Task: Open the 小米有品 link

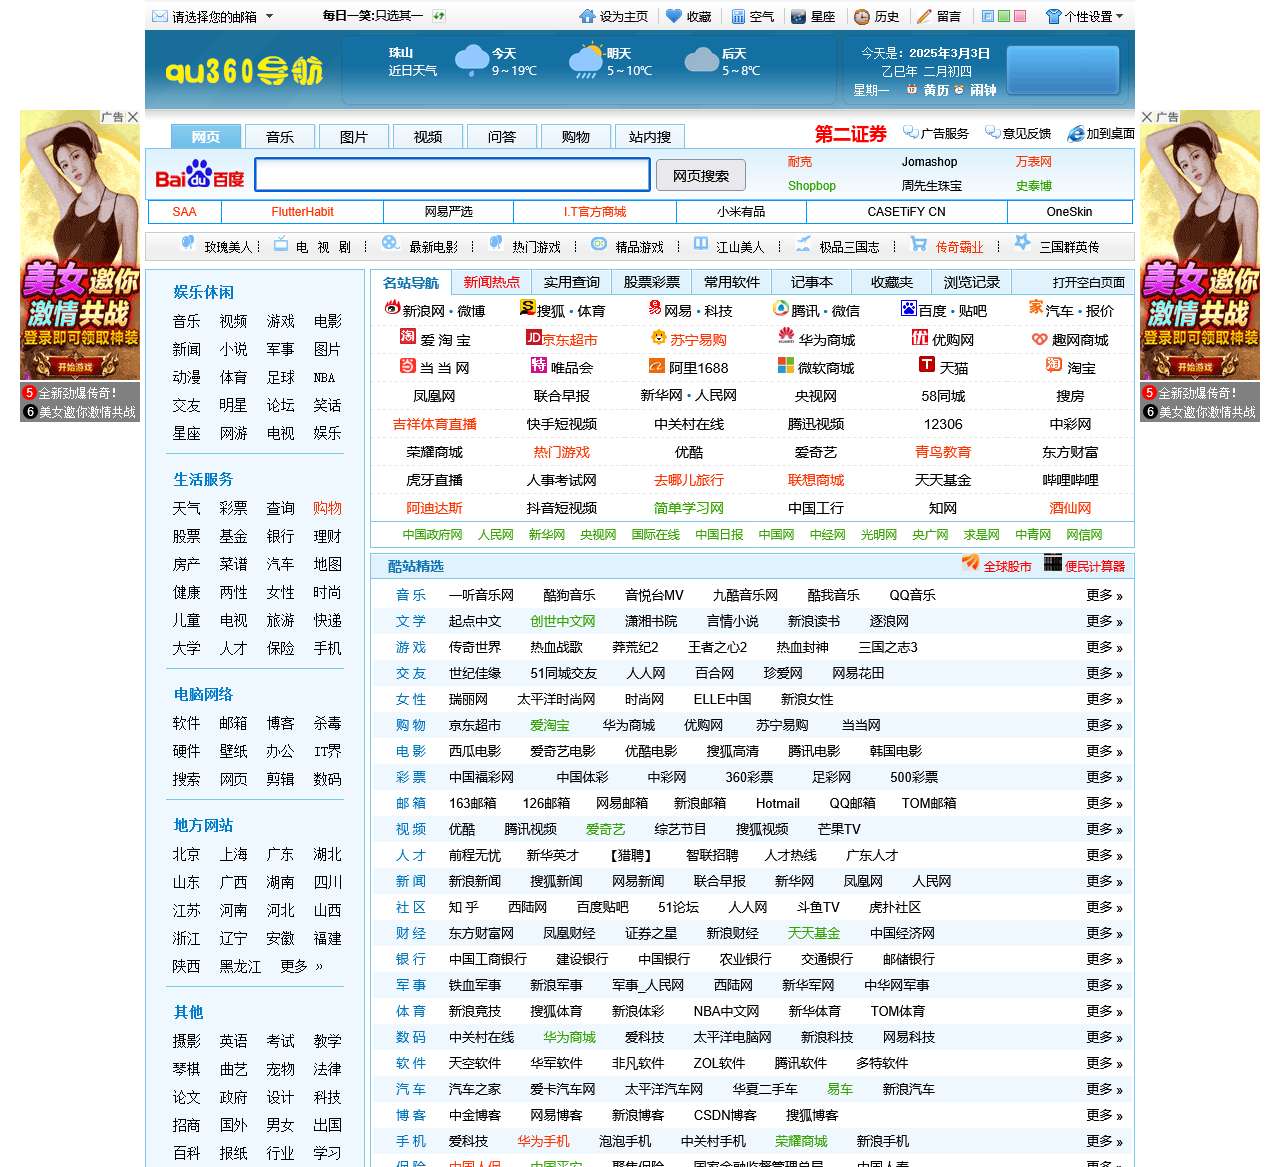Action: (x=741, y=212)
